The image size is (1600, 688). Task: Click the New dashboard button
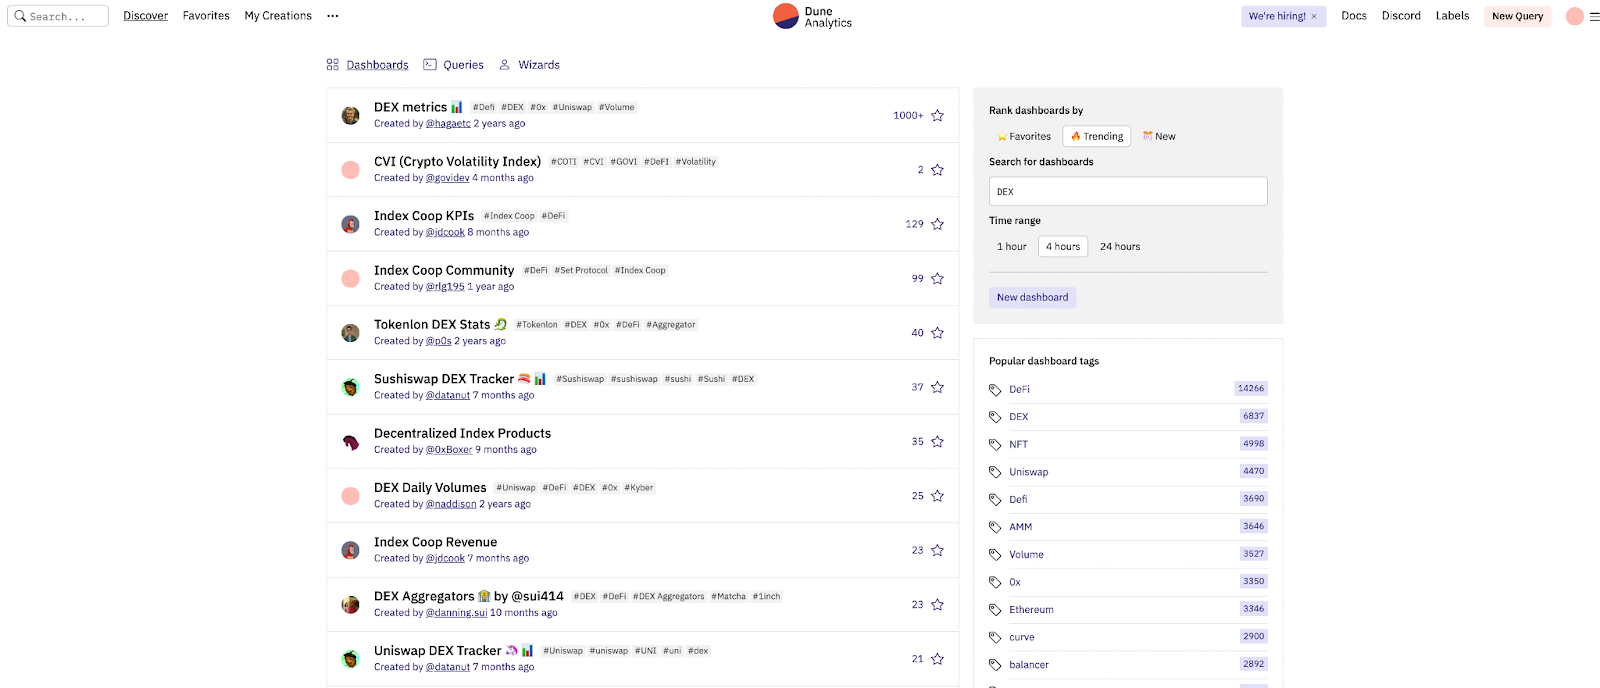[x=1032, y=297]
